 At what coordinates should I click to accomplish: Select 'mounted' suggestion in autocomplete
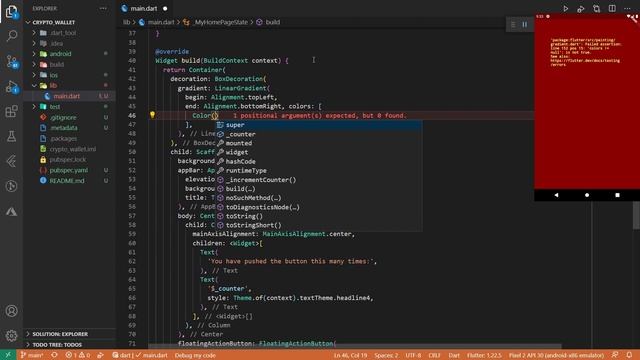coord(318,143)
